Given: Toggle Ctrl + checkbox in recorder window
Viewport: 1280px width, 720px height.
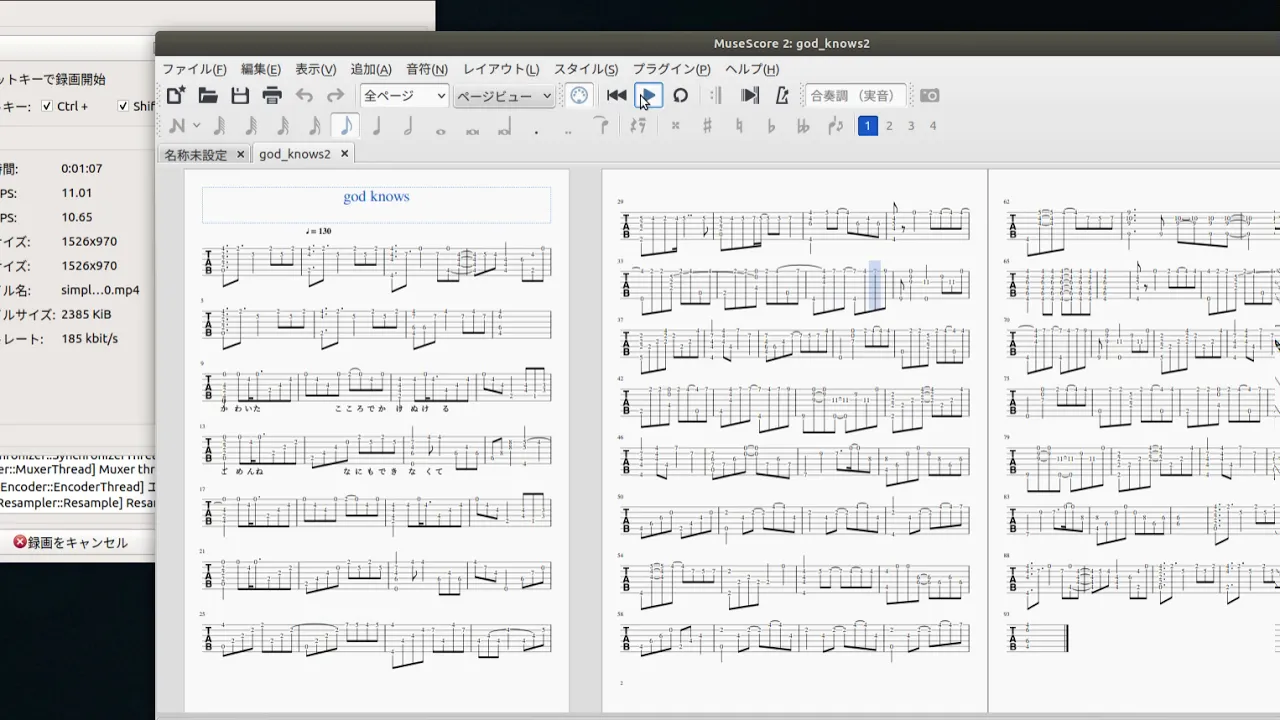Looking at the screenshot, I should pyautogui.click(x=47, y=106).
